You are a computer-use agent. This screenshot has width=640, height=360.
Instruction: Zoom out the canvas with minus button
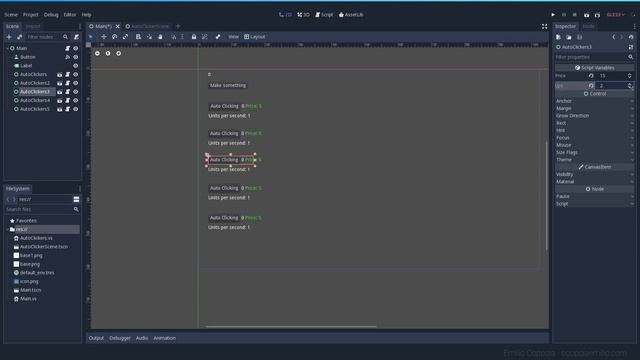97,53
